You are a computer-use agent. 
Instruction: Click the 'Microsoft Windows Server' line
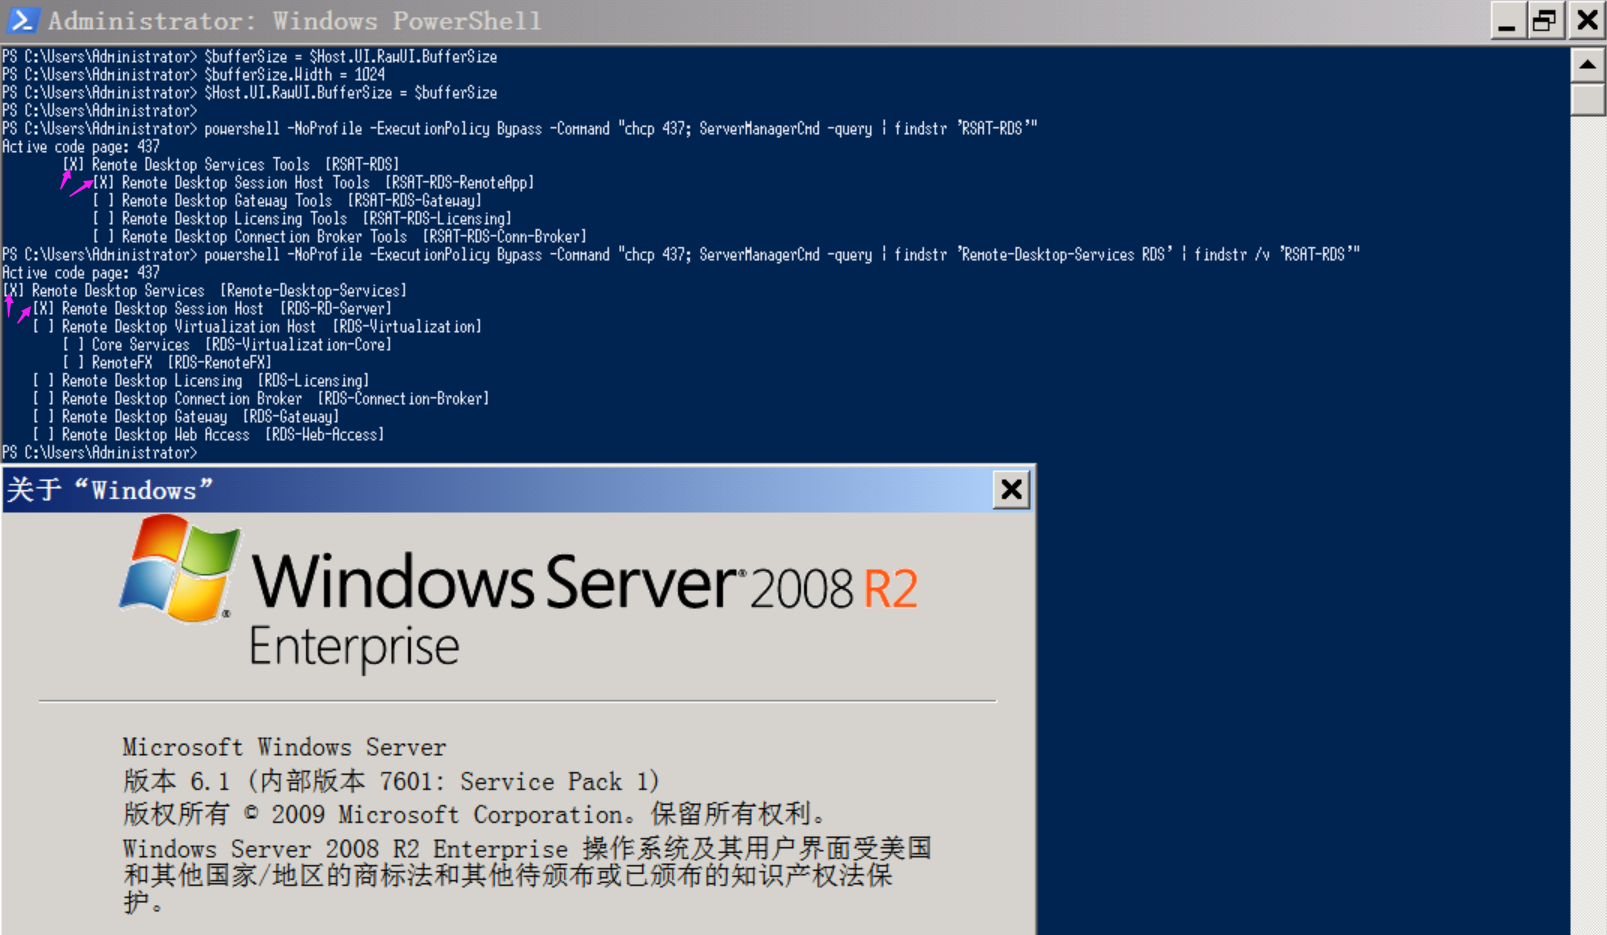tap(284, 747)
